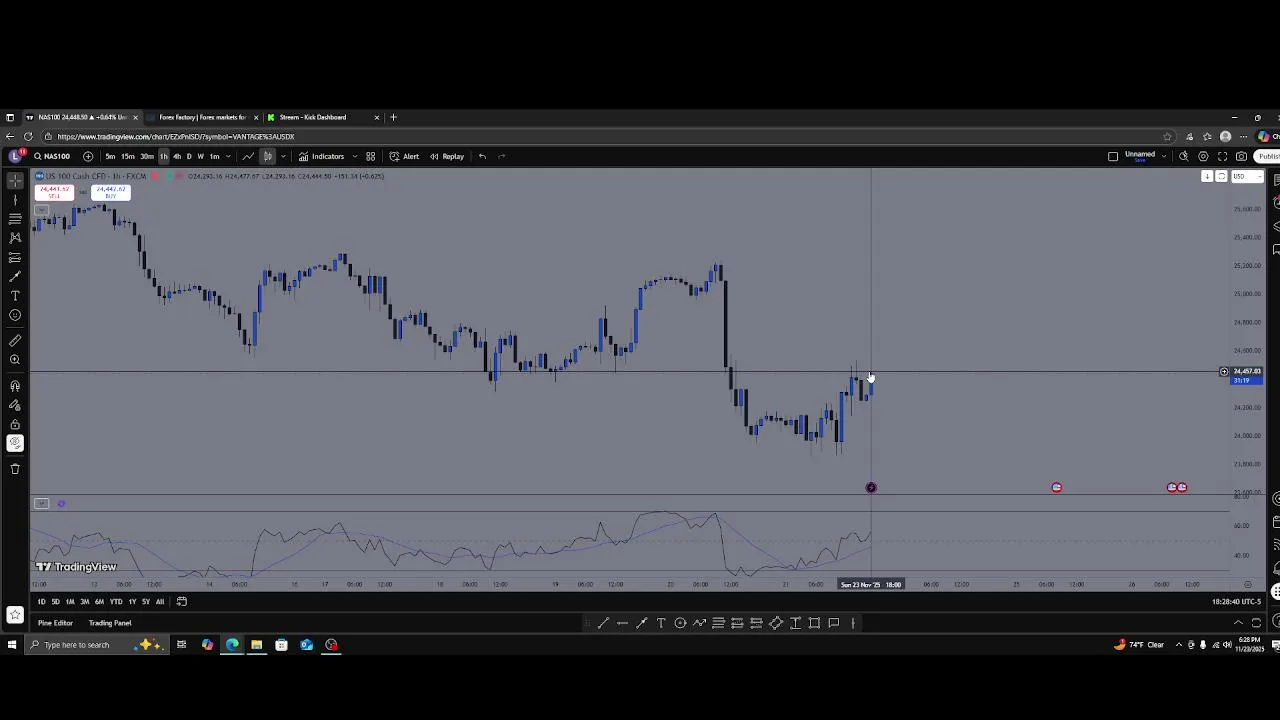Open File Explorer from the taskbar

tap(256, 645)
